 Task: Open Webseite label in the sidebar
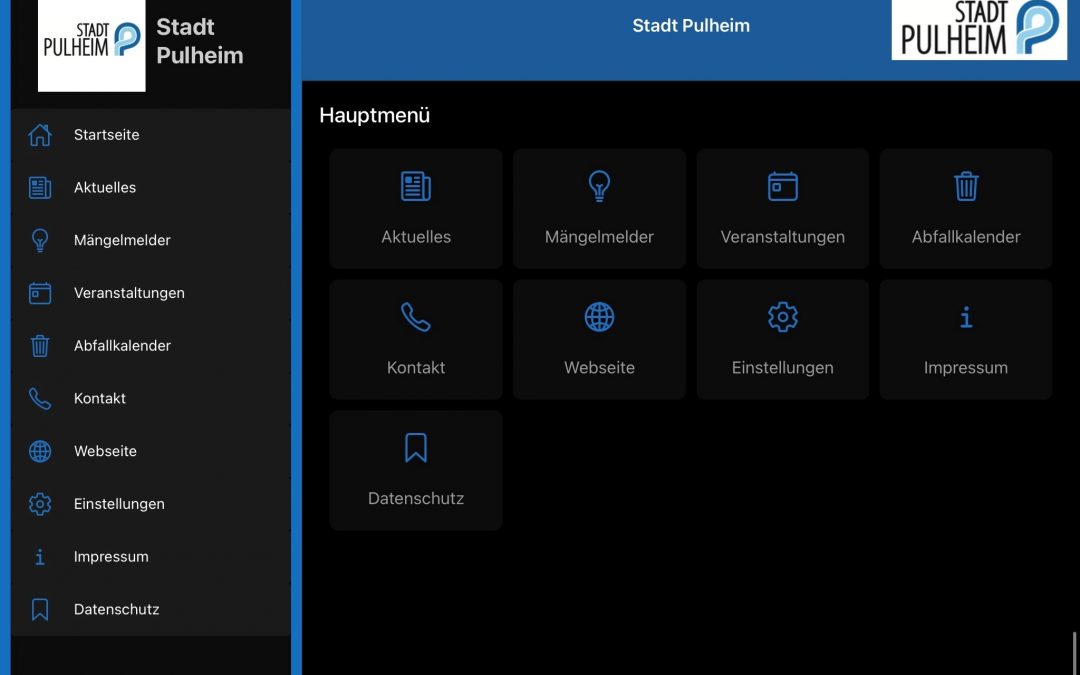105,451
